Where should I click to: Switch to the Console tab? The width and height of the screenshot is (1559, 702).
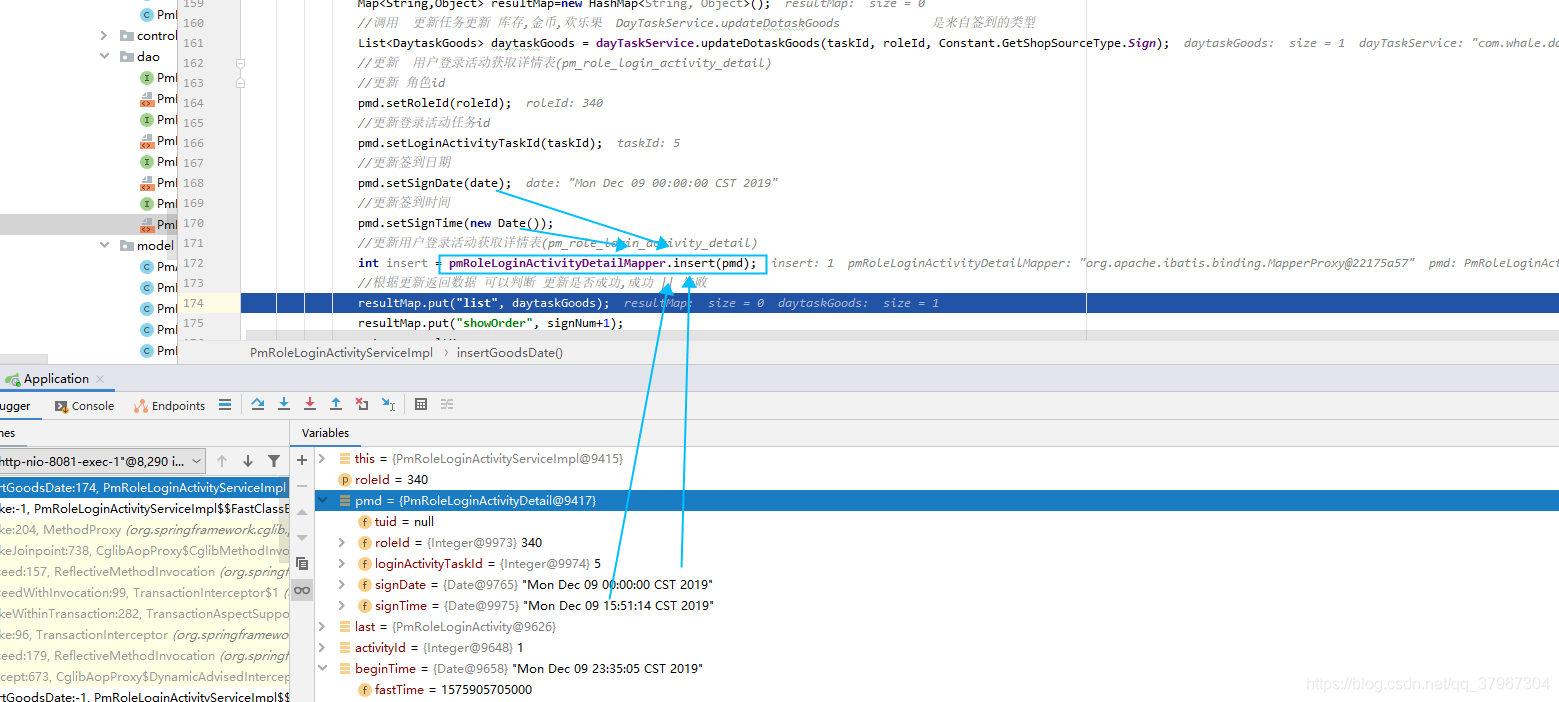pyautogui.click(x=85, y=405)
